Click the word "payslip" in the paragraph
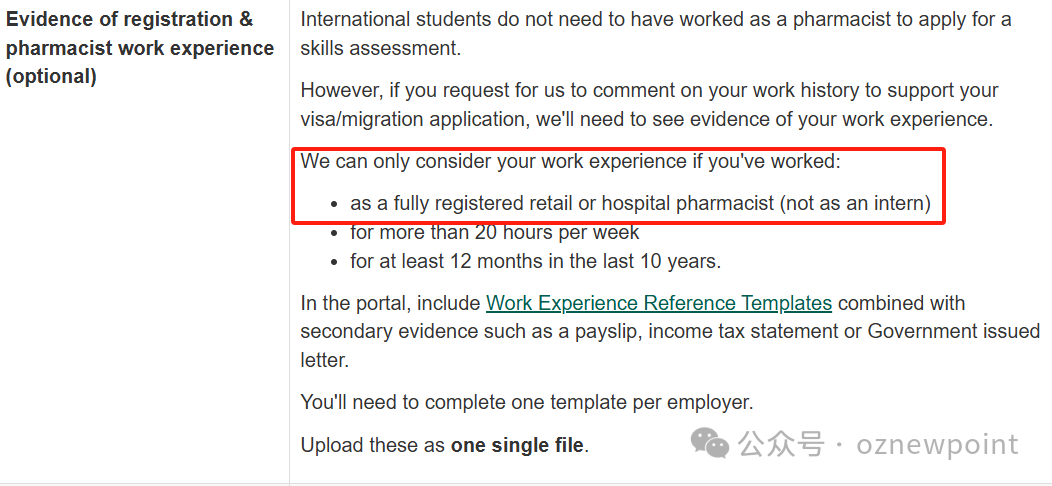Image resolution: width=1052 pixels, height=486 pixels. (610, 331)
